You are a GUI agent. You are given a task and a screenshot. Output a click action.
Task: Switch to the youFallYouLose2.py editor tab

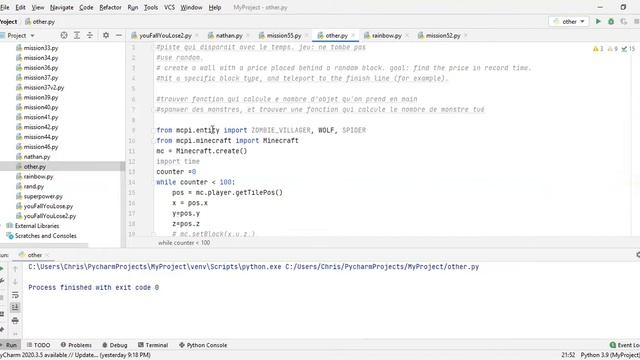pyautogui.click(x=165, y=36)
